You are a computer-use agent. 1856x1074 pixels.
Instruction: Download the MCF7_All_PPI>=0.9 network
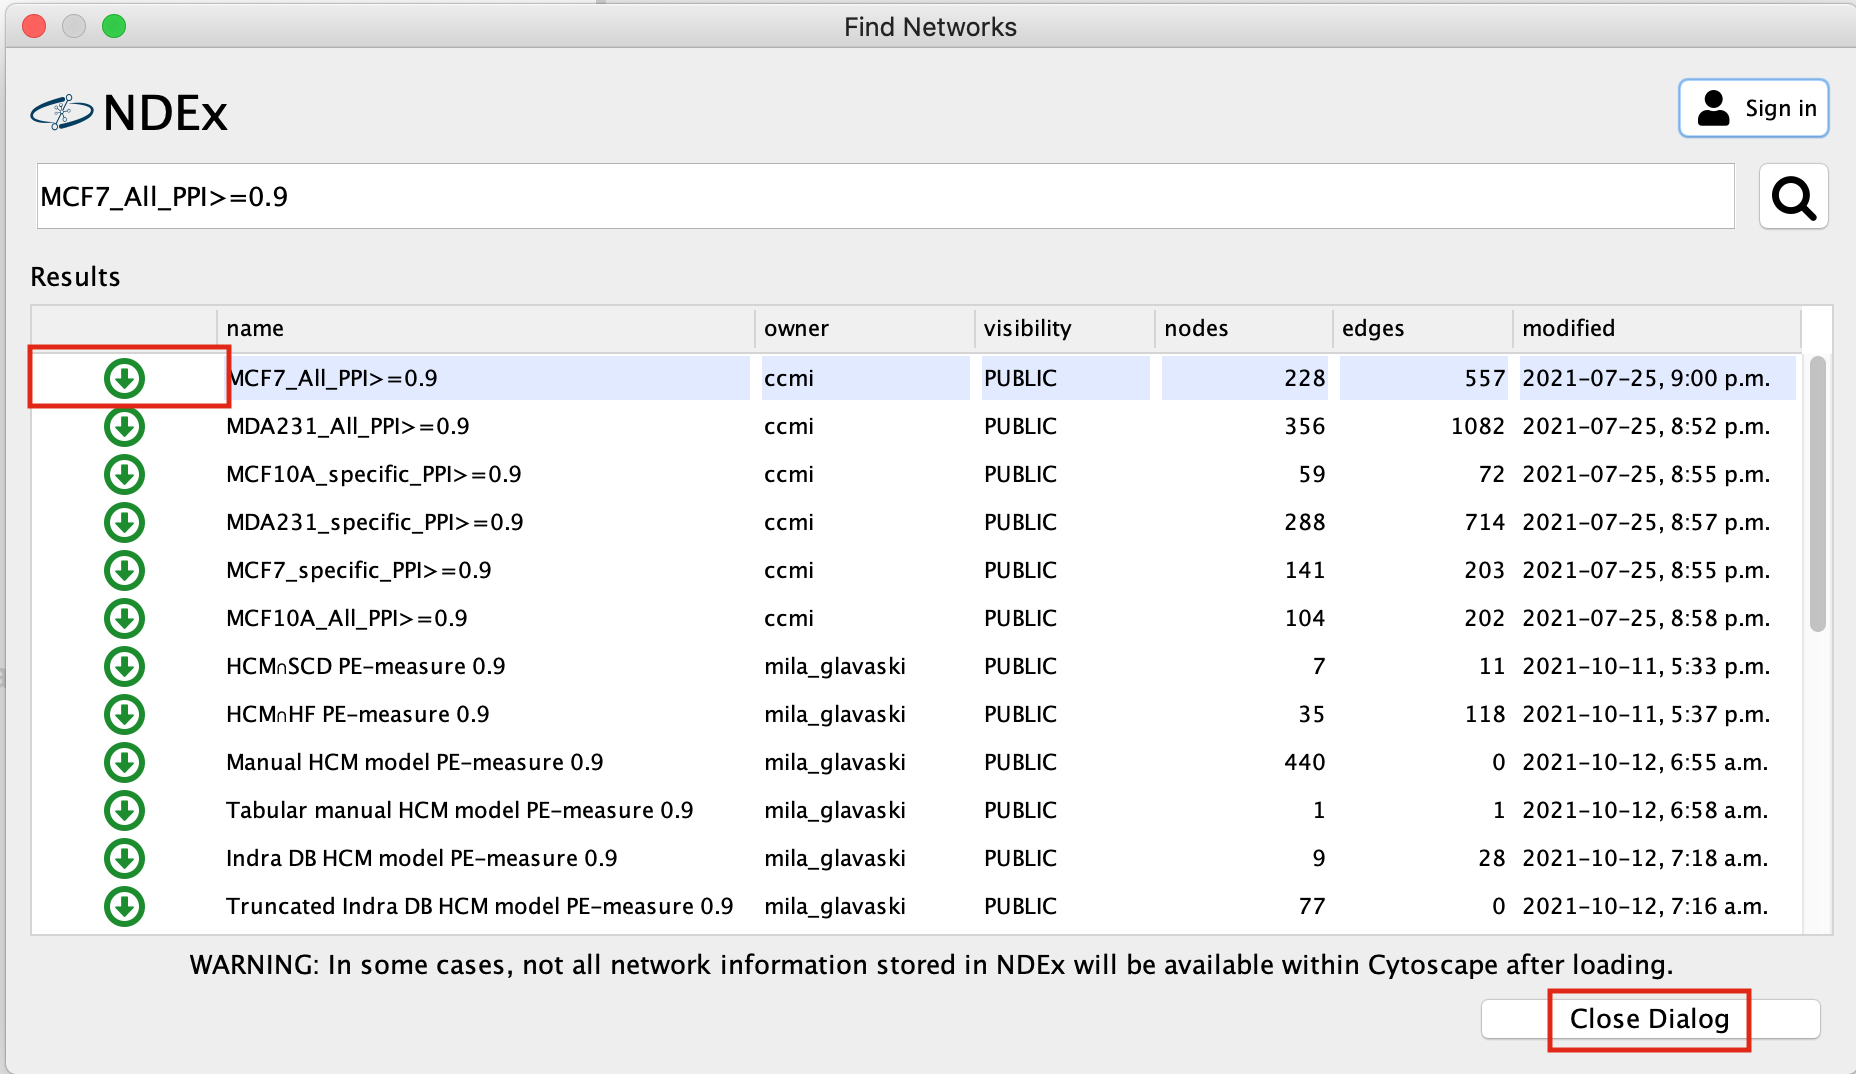click(124, 378)
